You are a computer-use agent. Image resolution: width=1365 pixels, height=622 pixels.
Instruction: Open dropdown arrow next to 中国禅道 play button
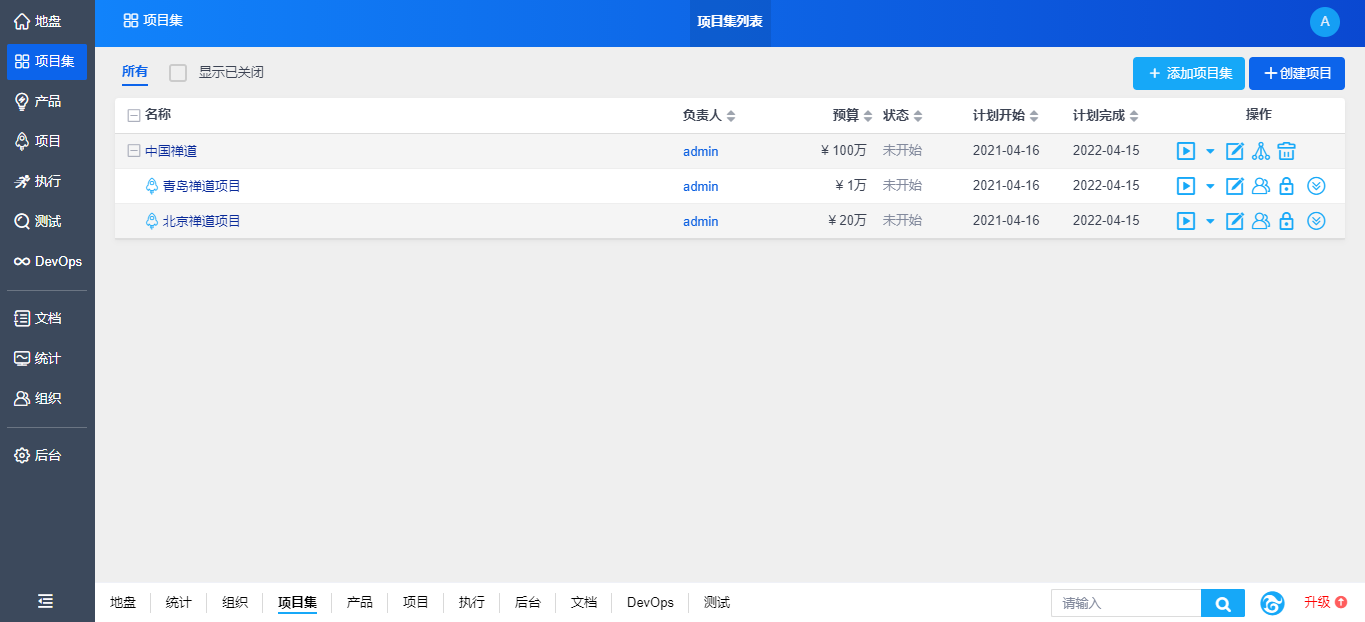click(x=1210, y=152)
